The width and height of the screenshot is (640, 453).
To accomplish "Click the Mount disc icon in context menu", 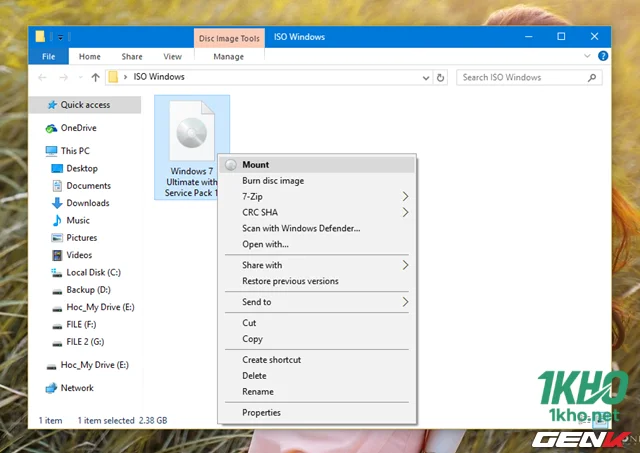I will (x=231, y=164).
